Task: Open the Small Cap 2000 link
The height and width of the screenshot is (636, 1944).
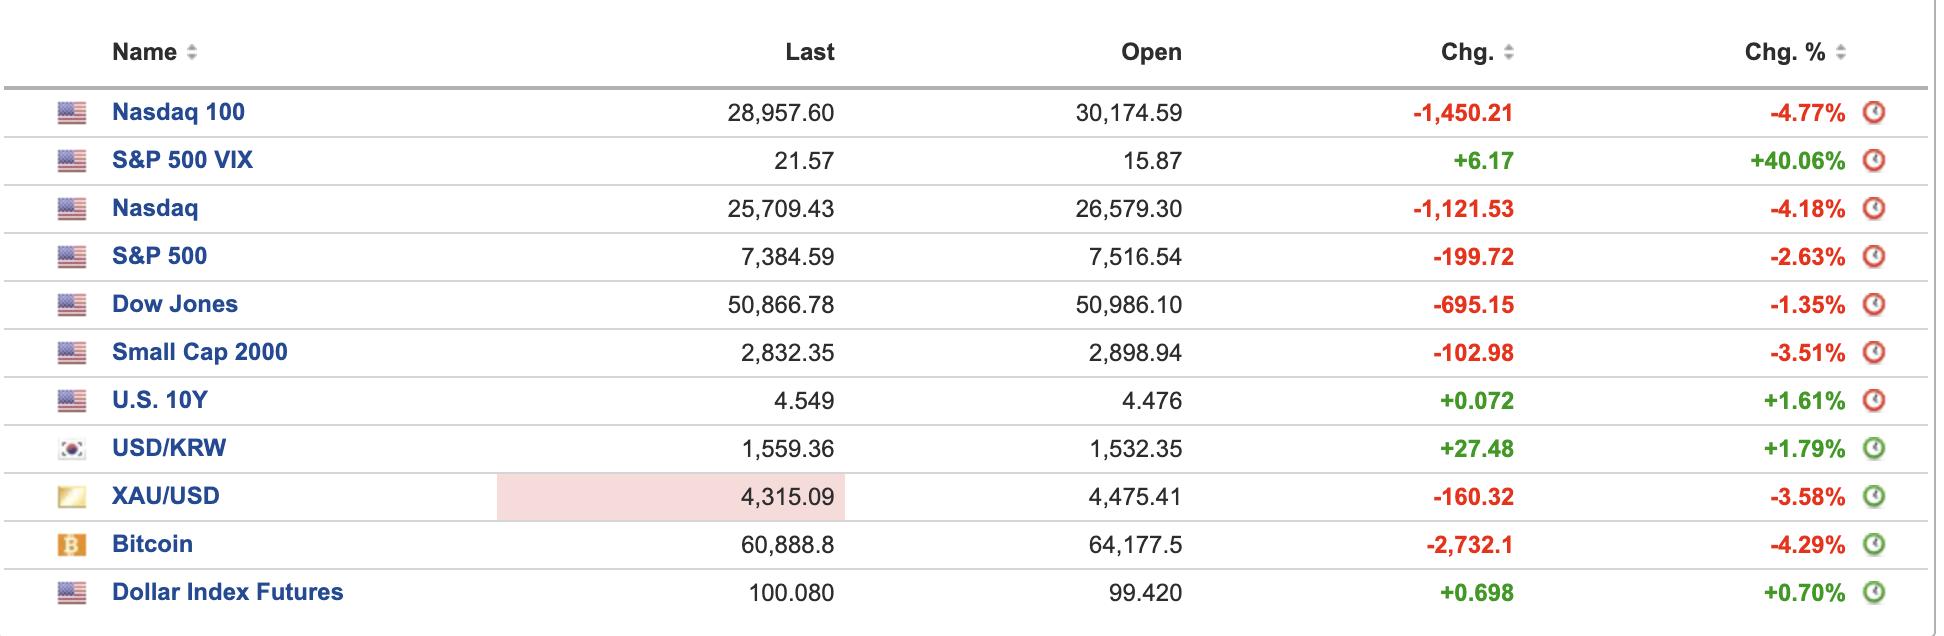Action: [x=200, y=352]
